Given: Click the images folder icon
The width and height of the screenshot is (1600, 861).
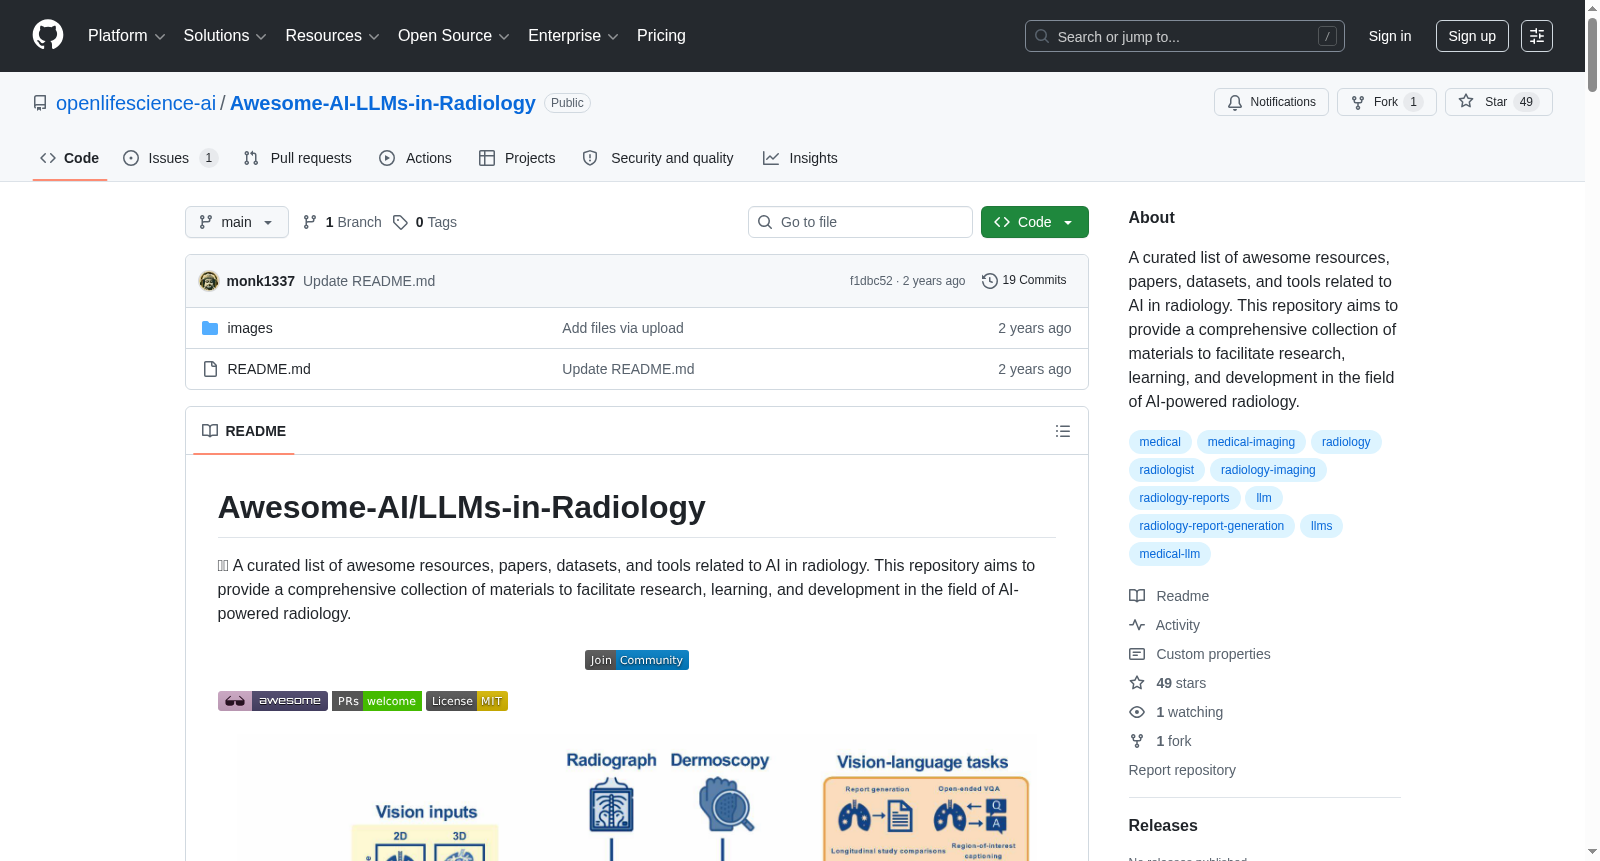Looking at the screenshot, I should click(x=210, y=328).
